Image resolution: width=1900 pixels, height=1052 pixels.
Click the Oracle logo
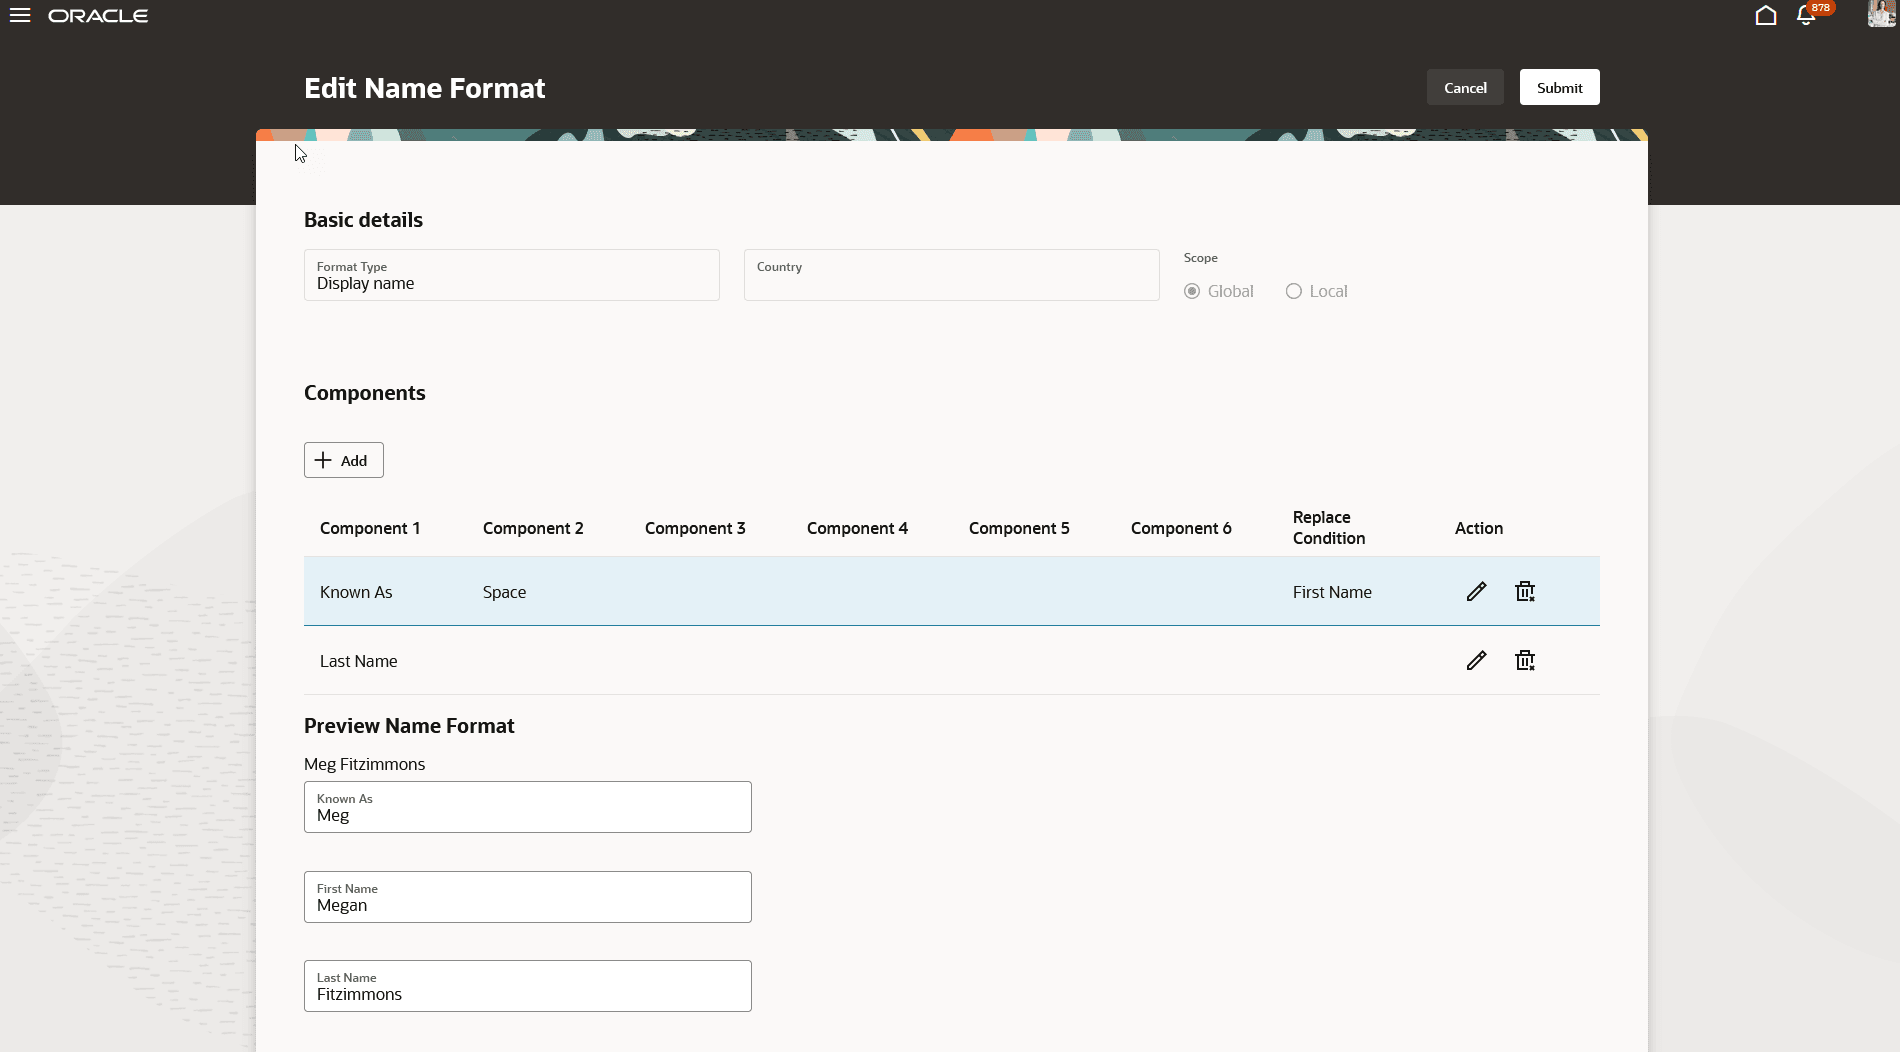coord(98,16)
